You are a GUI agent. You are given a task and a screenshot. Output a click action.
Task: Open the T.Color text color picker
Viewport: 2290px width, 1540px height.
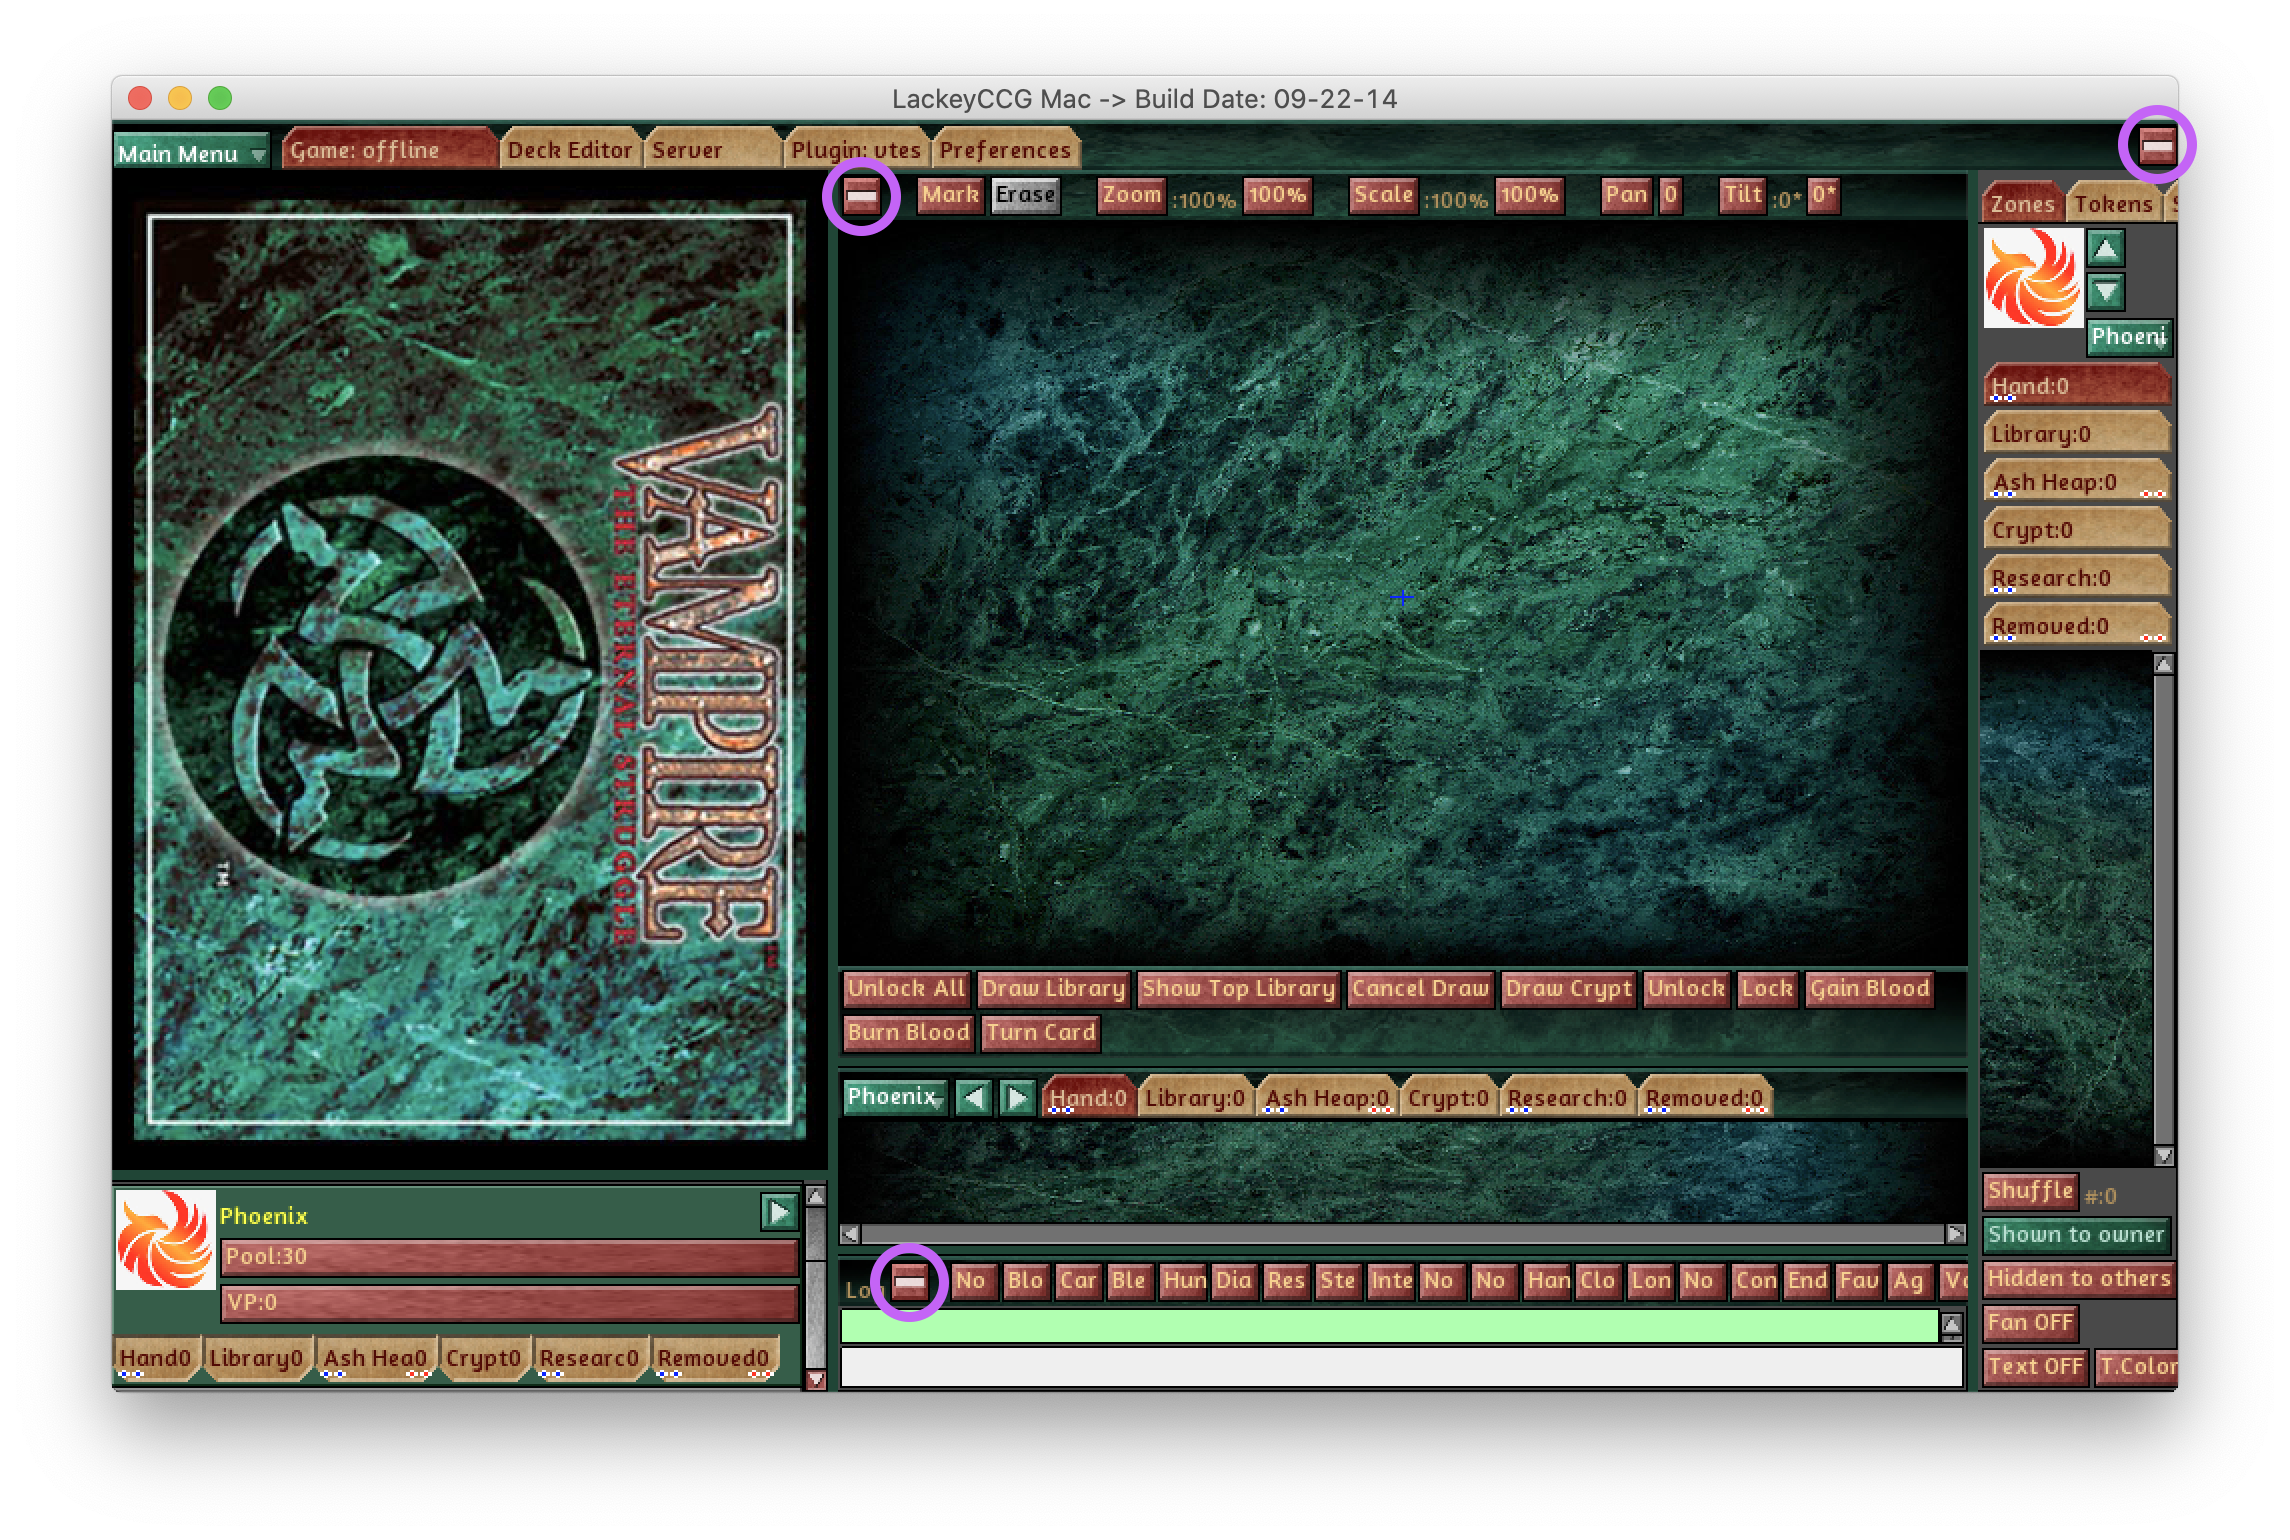pos(2136,1367)
